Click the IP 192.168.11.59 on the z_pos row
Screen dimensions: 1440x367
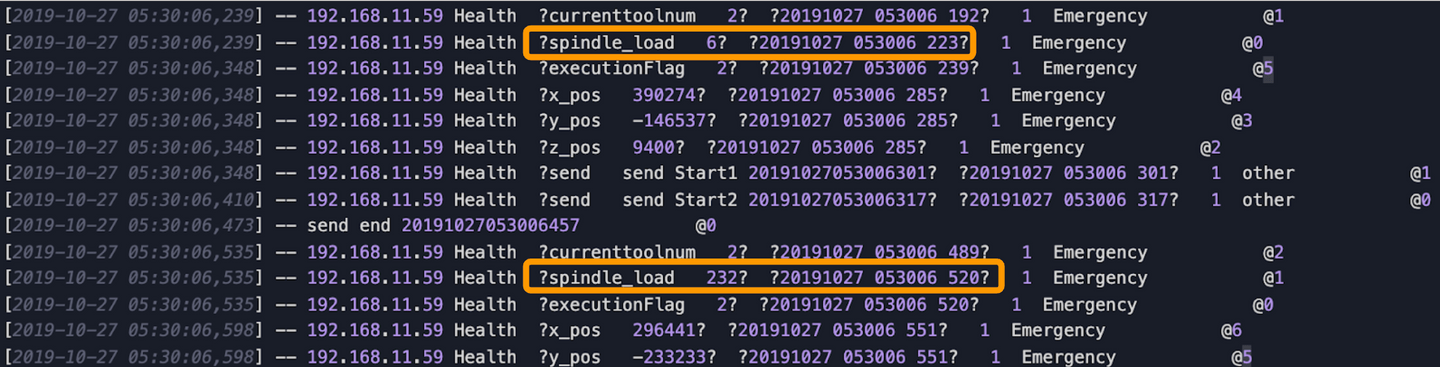pos(375,147)
